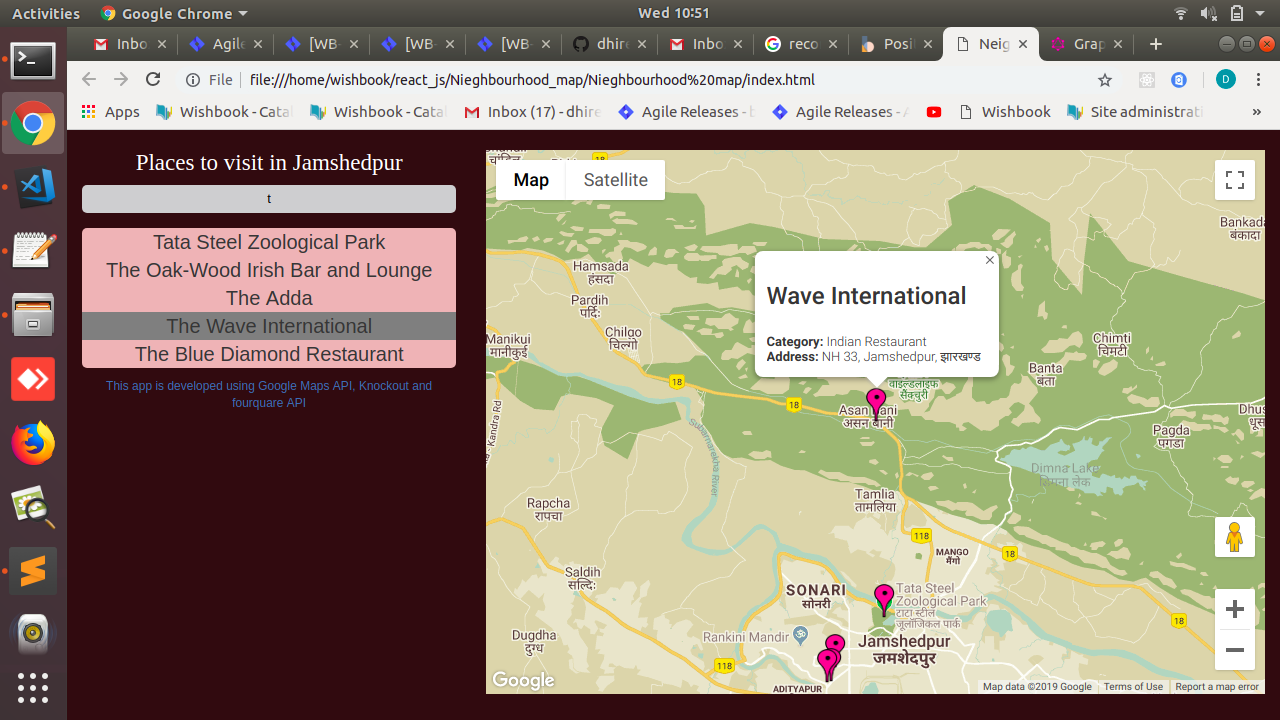
Task: Open the Text Editor dock icon
Action: coord(33,250)
